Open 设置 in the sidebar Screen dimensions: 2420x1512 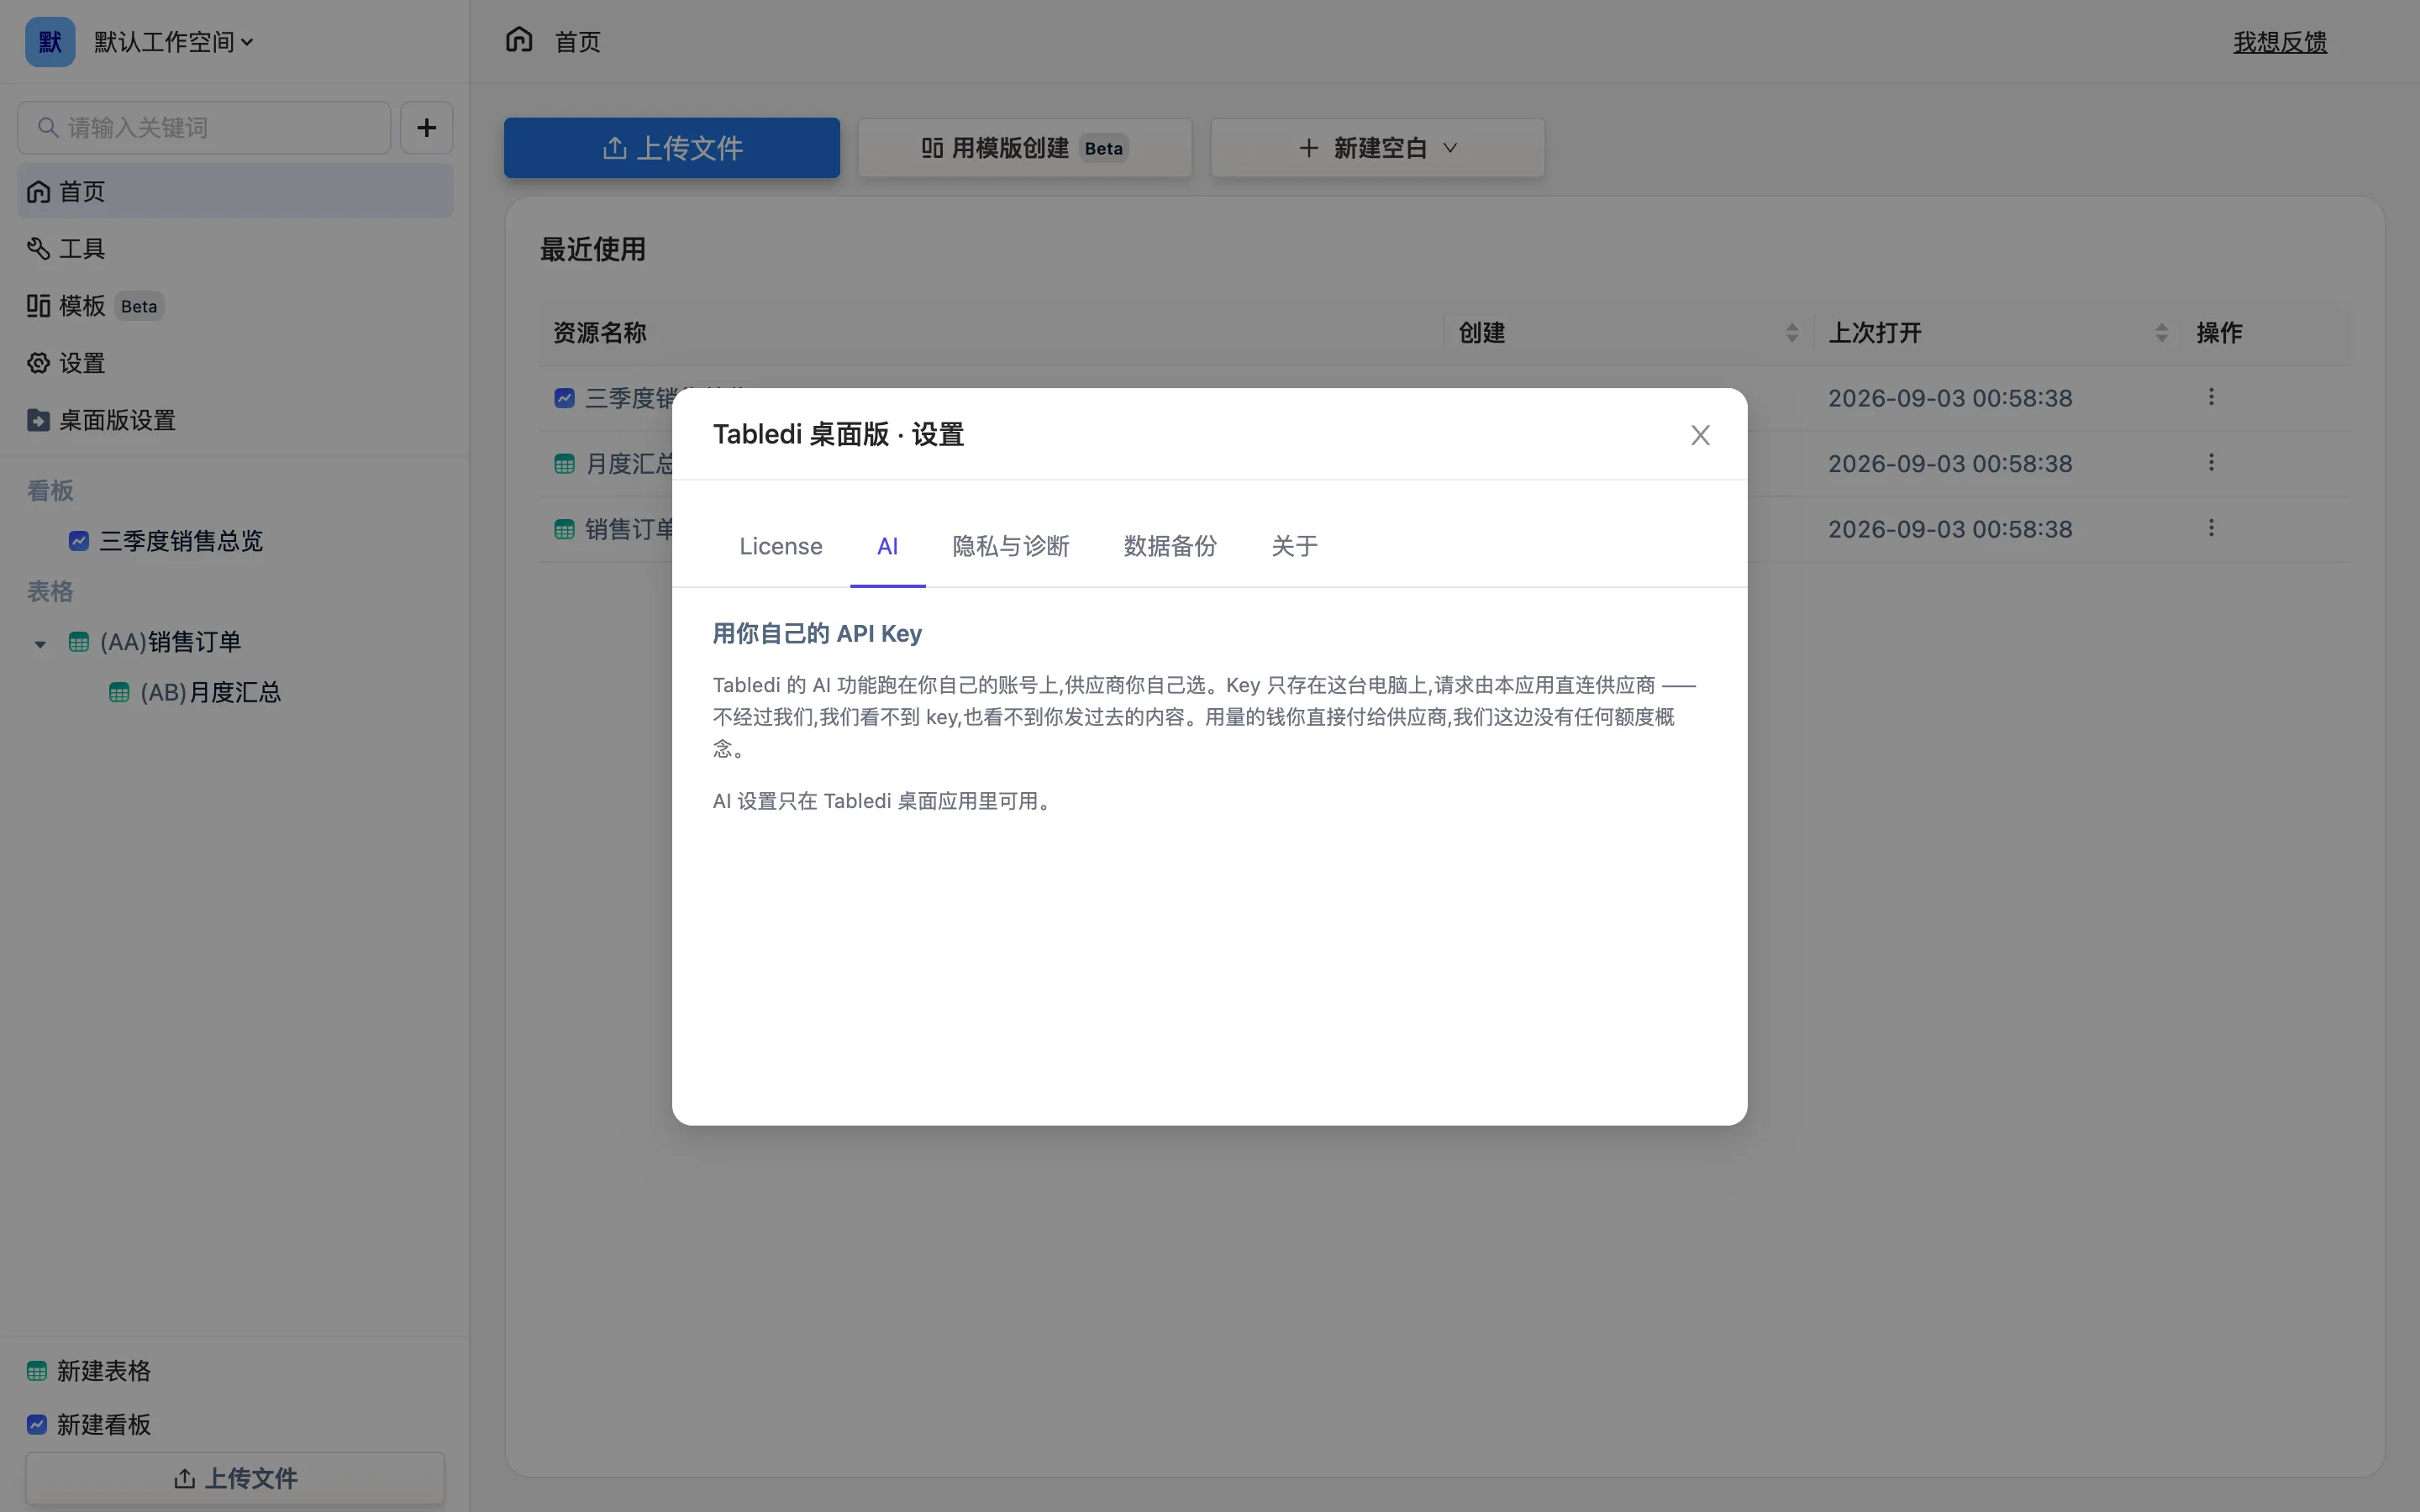(235, 363)
